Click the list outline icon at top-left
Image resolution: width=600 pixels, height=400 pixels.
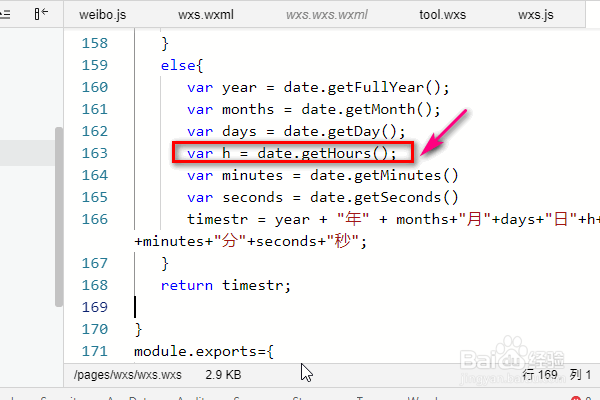[5, 15]
